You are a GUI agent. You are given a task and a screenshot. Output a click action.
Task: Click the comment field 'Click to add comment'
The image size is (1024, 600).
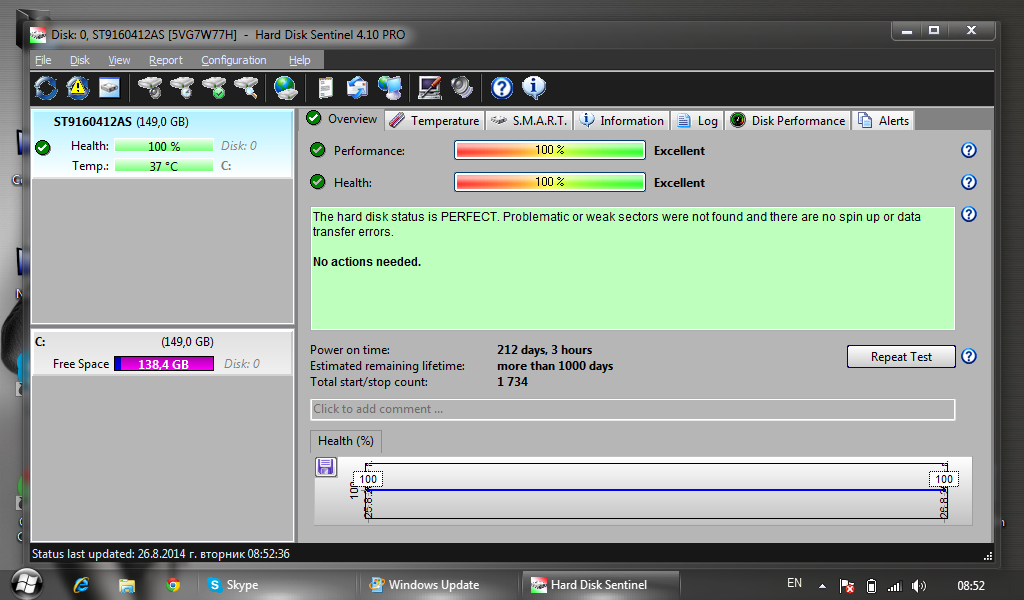[x=632, y=409]
